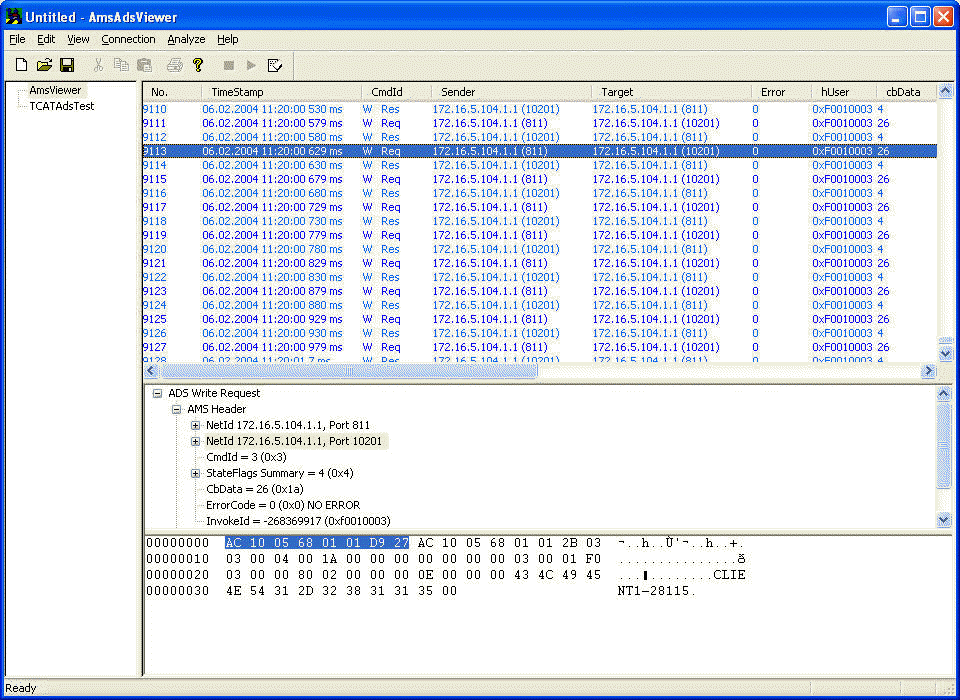The height and width of the screenshot is (700, 960).
Task: Select AmsViewer in the left tree
Action: 55,90
